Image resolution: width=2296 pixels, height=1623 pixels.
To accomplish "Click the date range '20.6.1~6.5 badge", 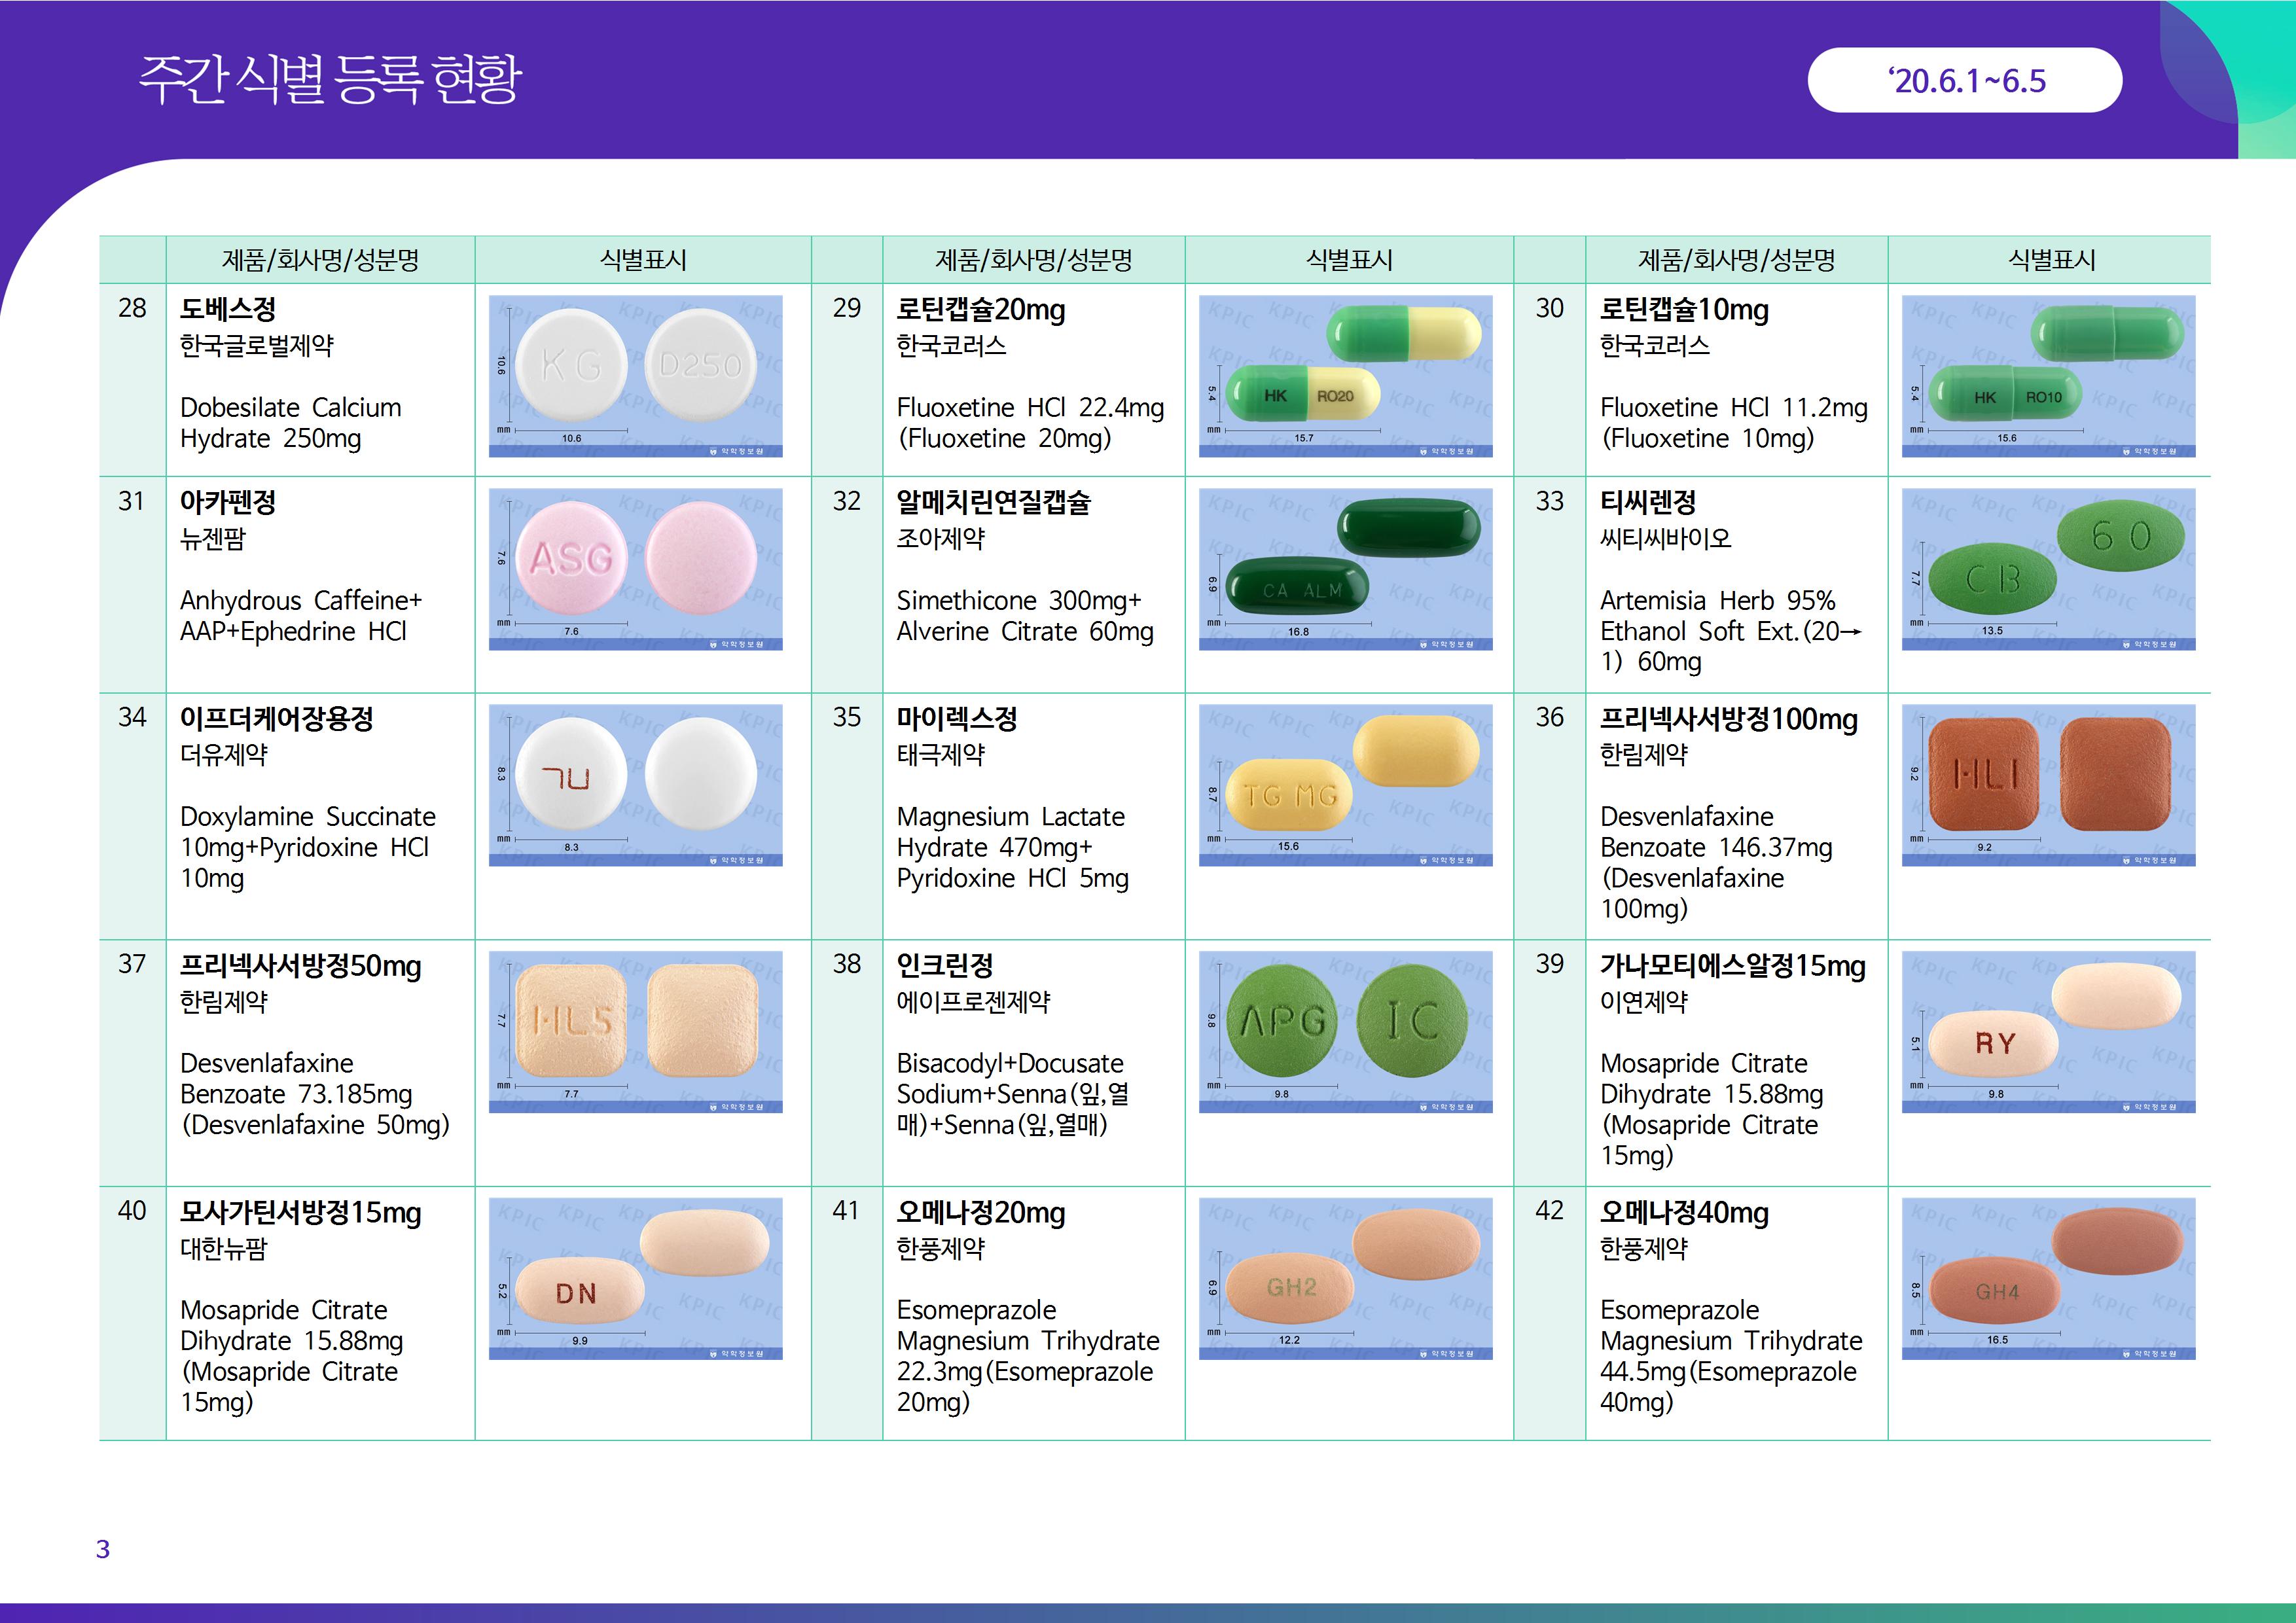I will click(1964, 80).
